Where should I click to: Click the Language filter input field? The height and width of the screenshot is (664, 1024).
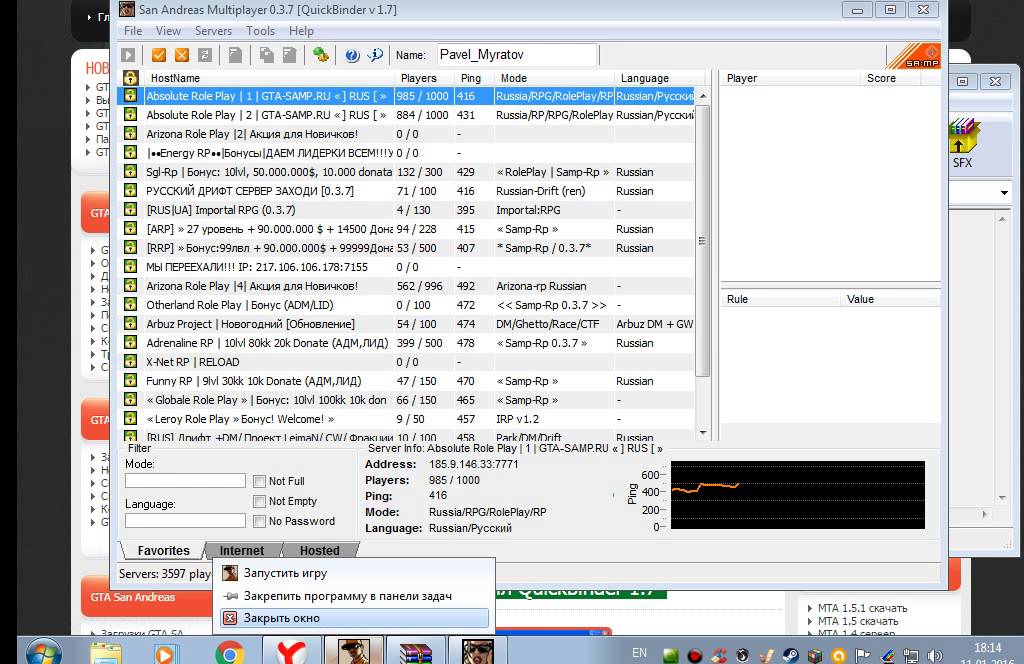pyautogui.click(x=185, y=520)
